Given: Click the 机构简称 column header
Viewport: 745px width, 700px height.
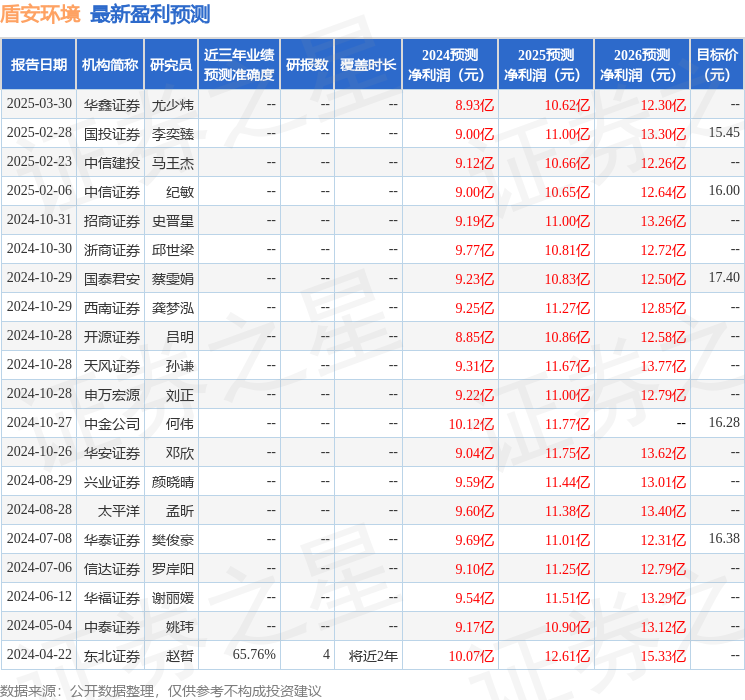Looking at the screenshot, I should [110, 64].
